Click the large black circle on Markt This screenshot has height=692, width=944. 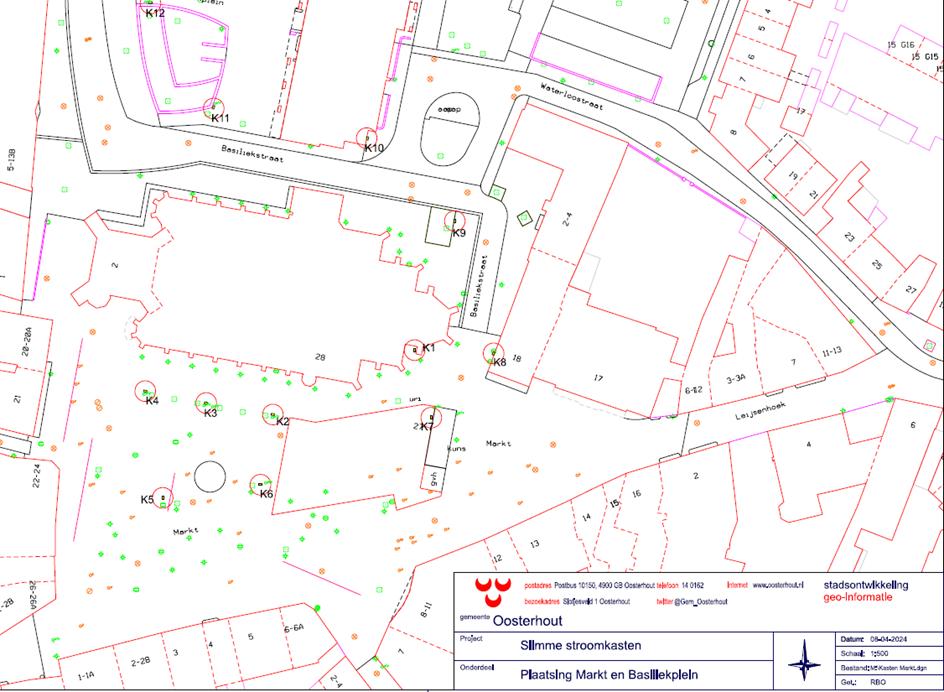210,476
